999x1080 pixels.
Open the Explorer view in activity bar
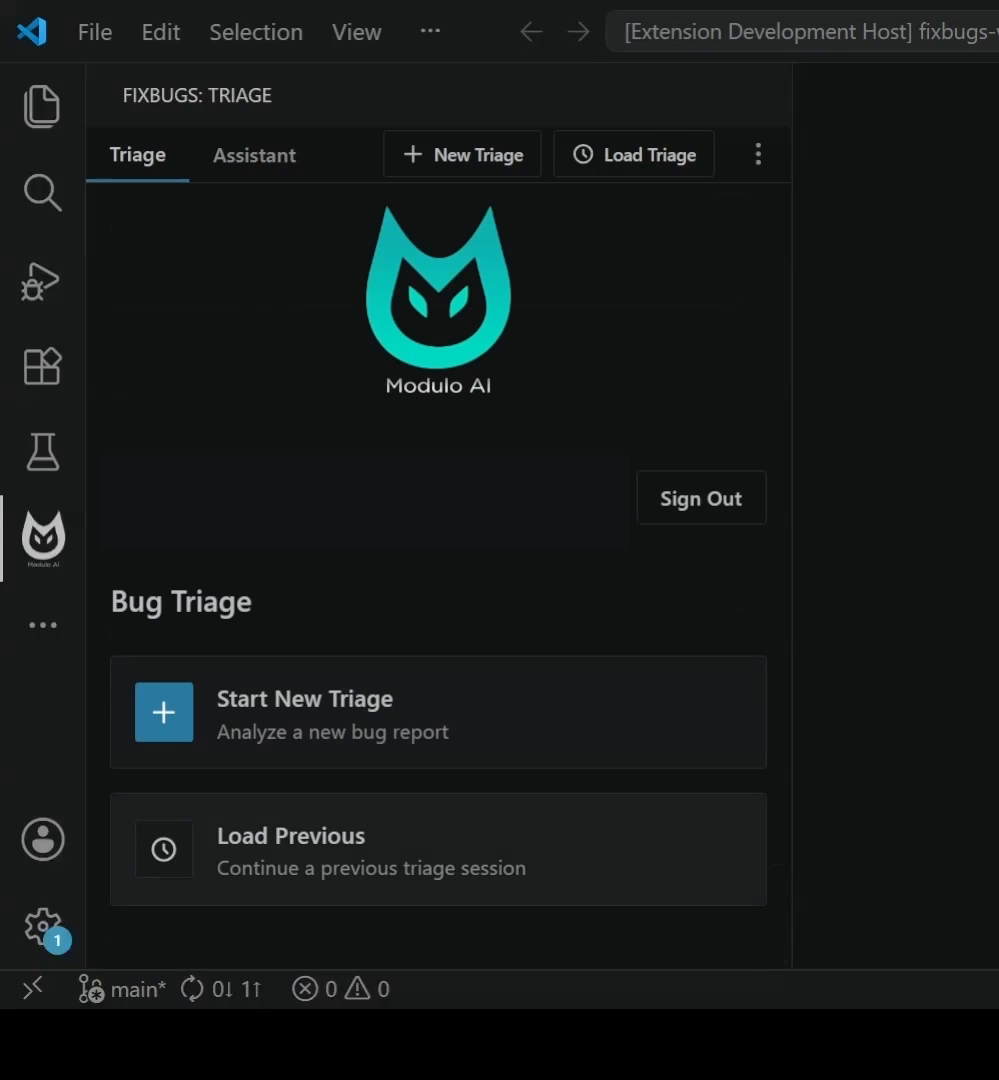point(42,107)
